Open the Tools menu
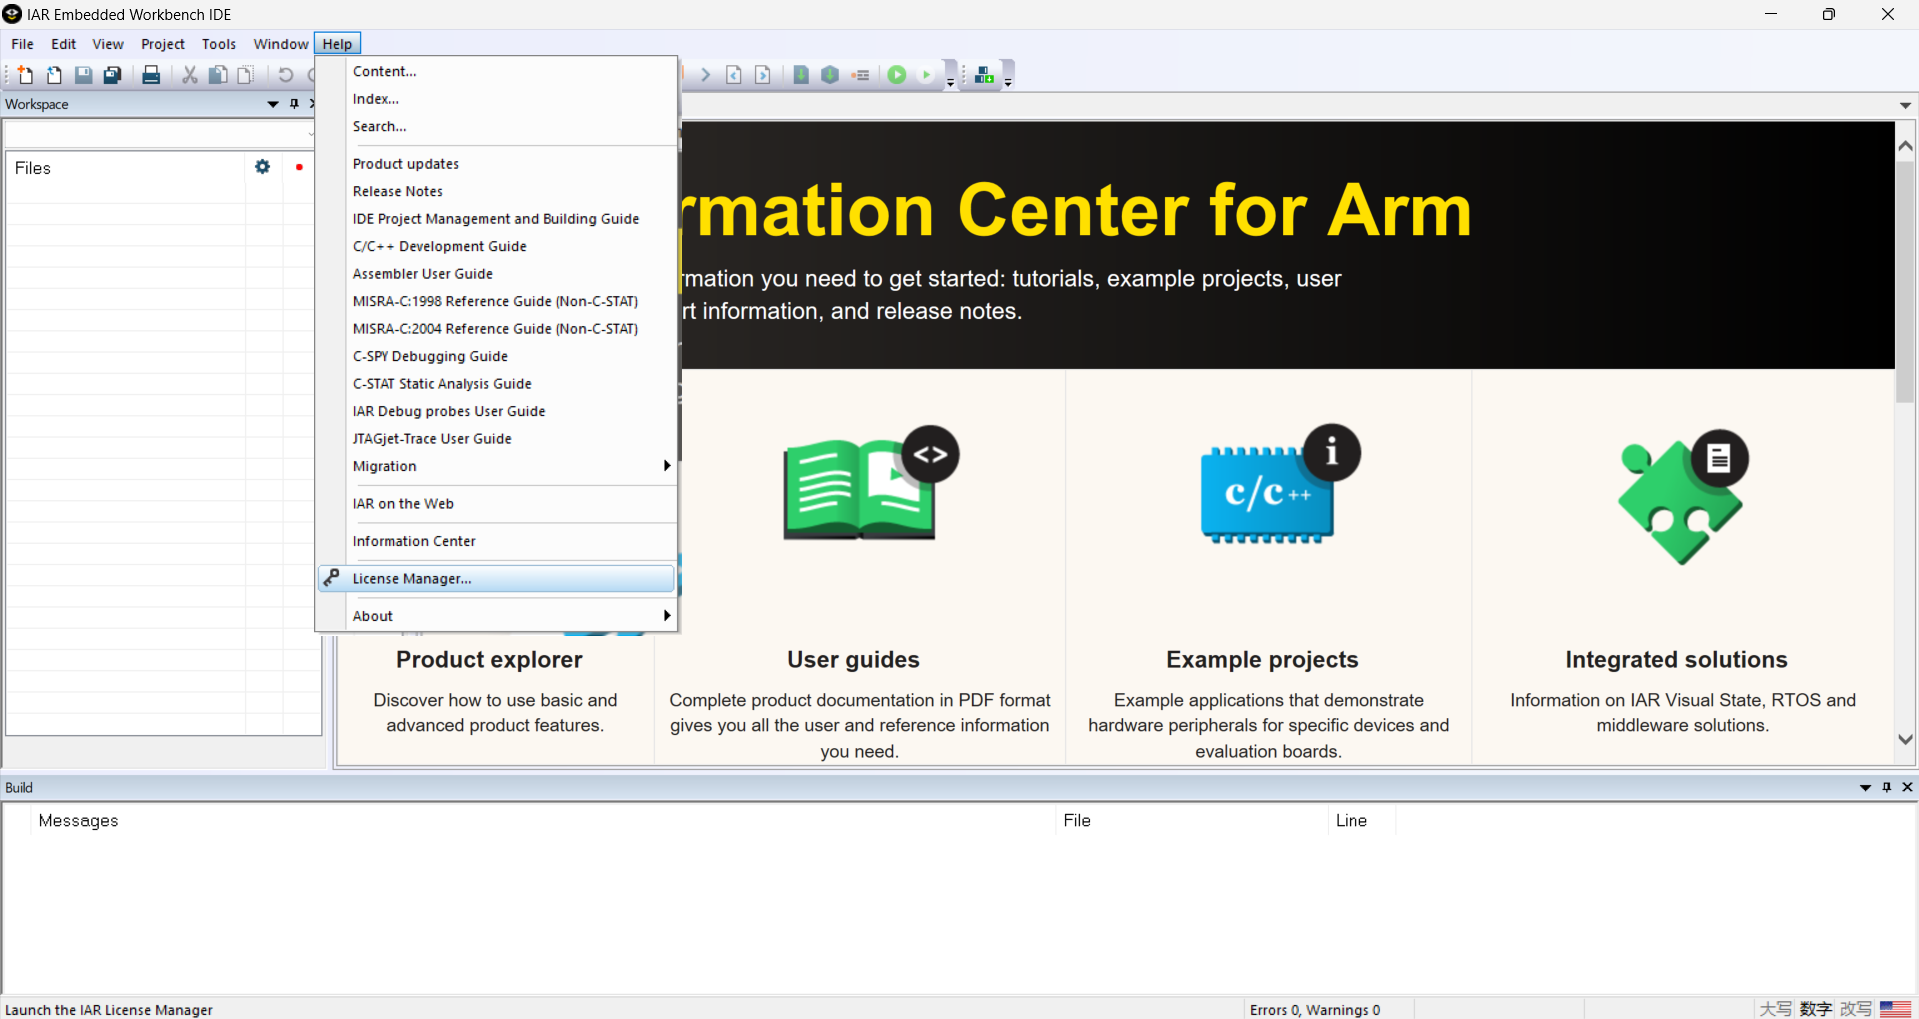The image size is (1919, 1019). coord(219,44)
